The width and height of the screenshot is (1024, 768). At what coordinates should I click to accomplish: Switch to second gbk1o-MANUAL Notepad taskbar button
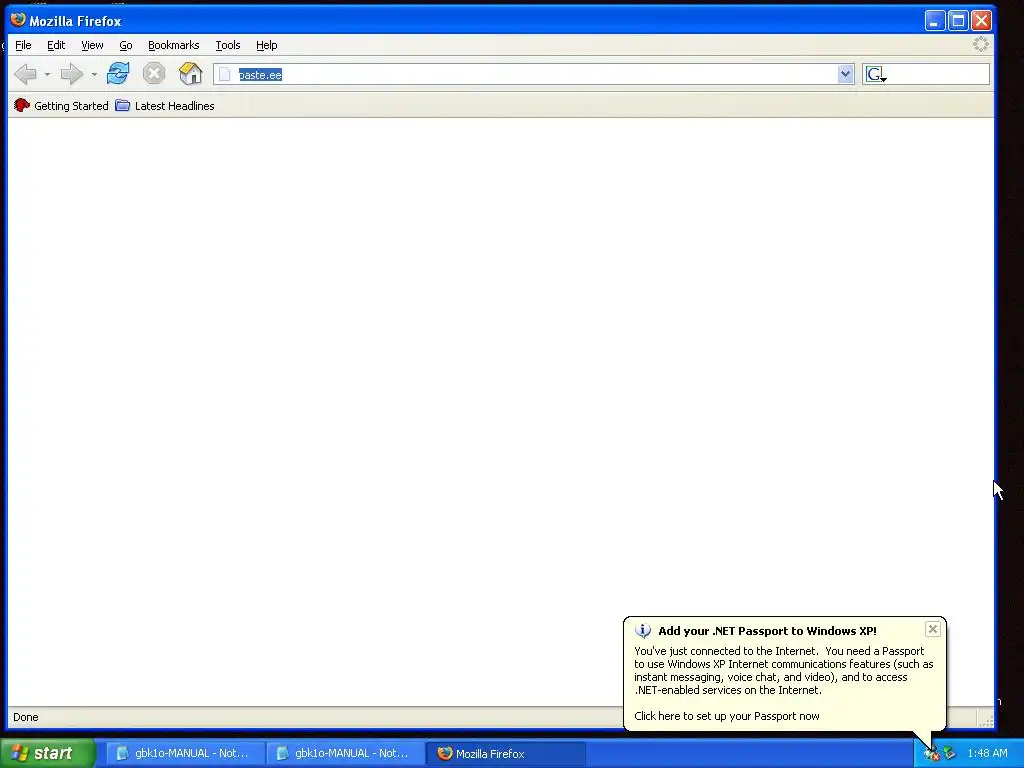coord(344,753)
